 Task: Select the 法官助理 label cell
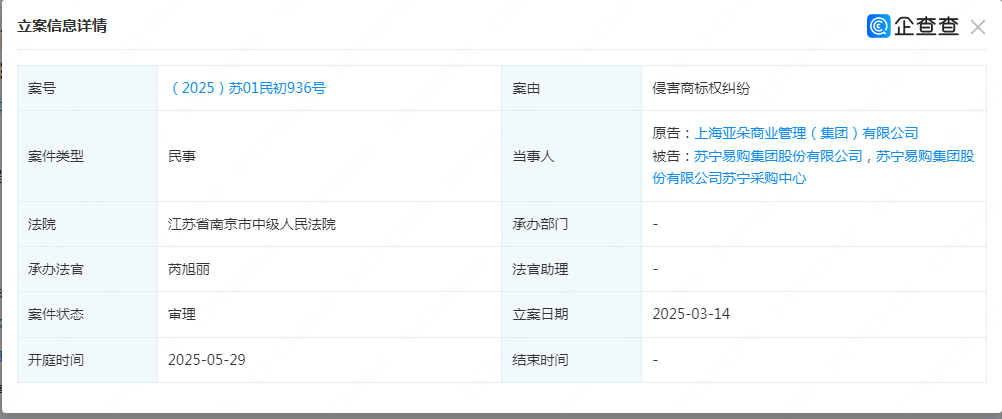pos(571,269)
